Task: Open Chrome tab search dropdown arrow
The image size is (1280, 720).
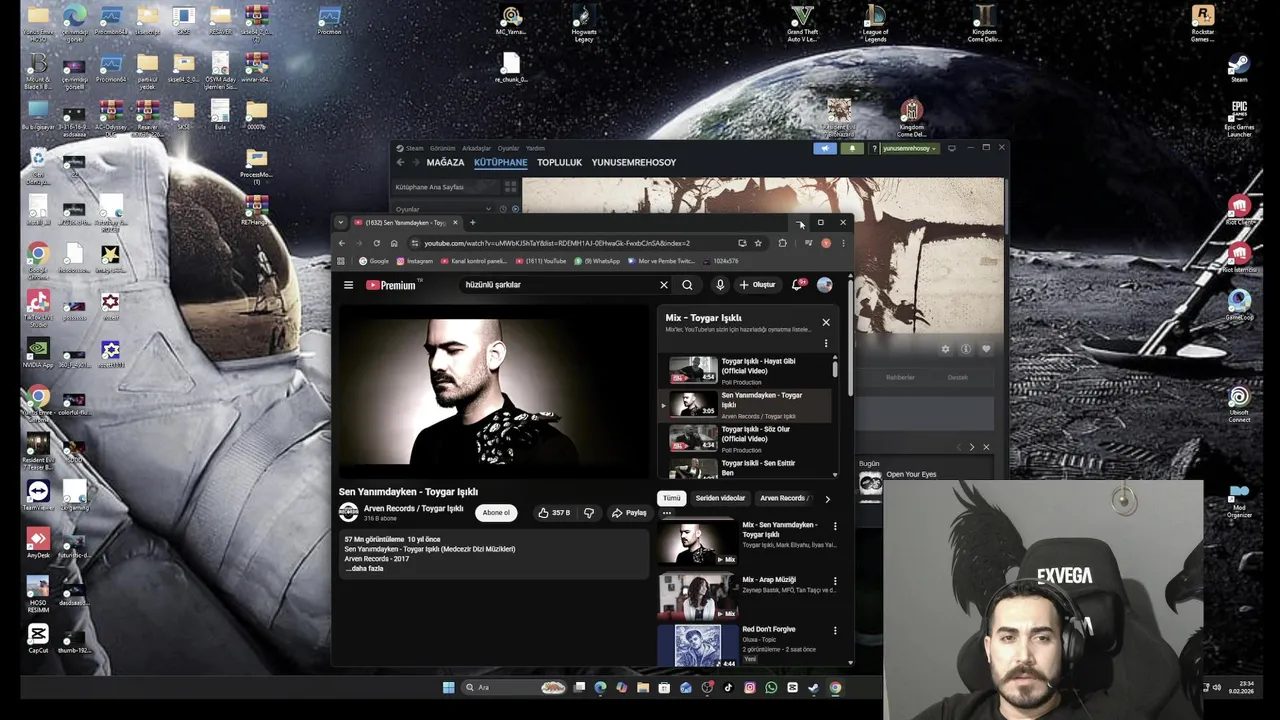Action: point(340,222)
